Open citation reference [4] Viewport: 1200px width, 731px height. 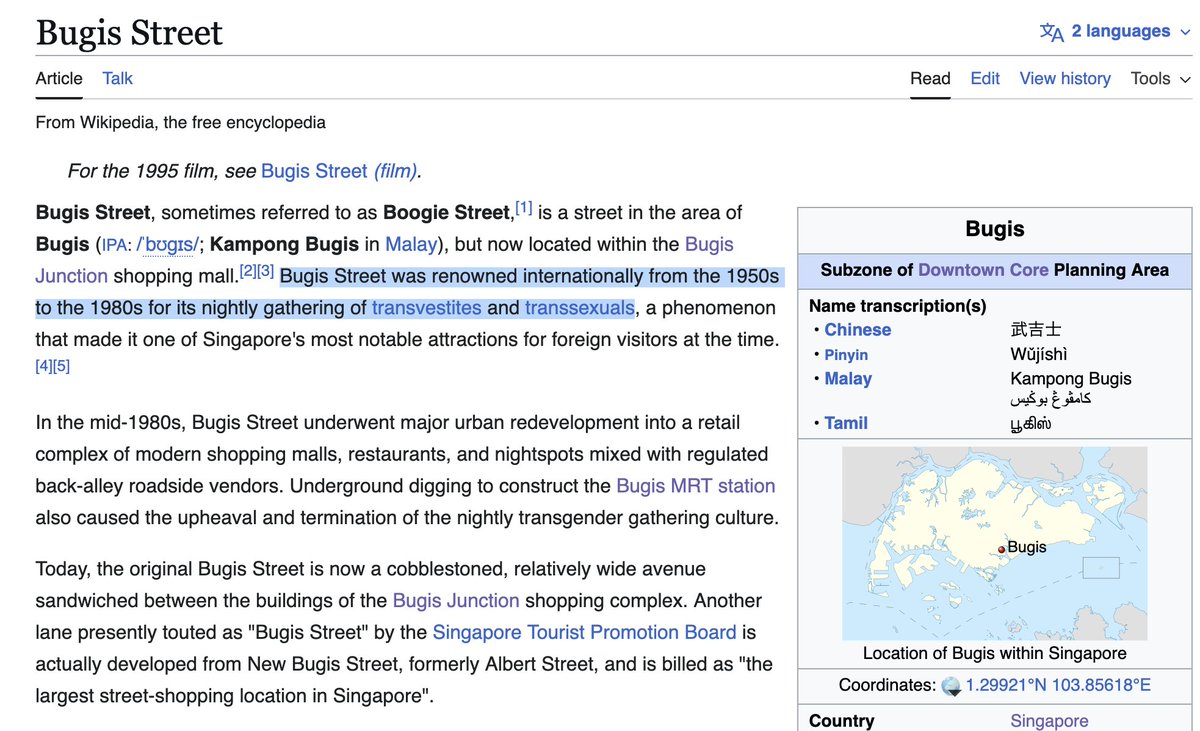44,366
